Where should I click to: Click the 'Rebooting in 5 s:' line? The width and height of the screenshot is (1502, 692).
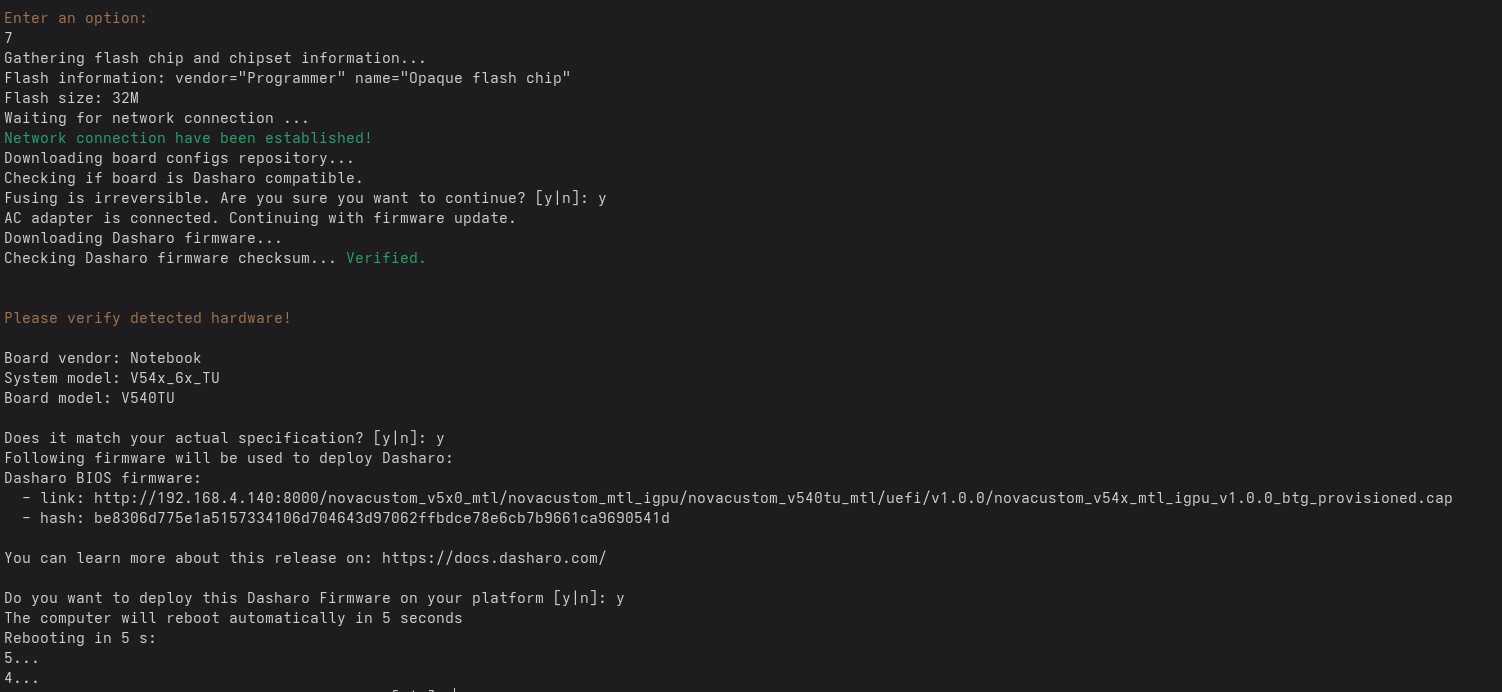[80, 638]
